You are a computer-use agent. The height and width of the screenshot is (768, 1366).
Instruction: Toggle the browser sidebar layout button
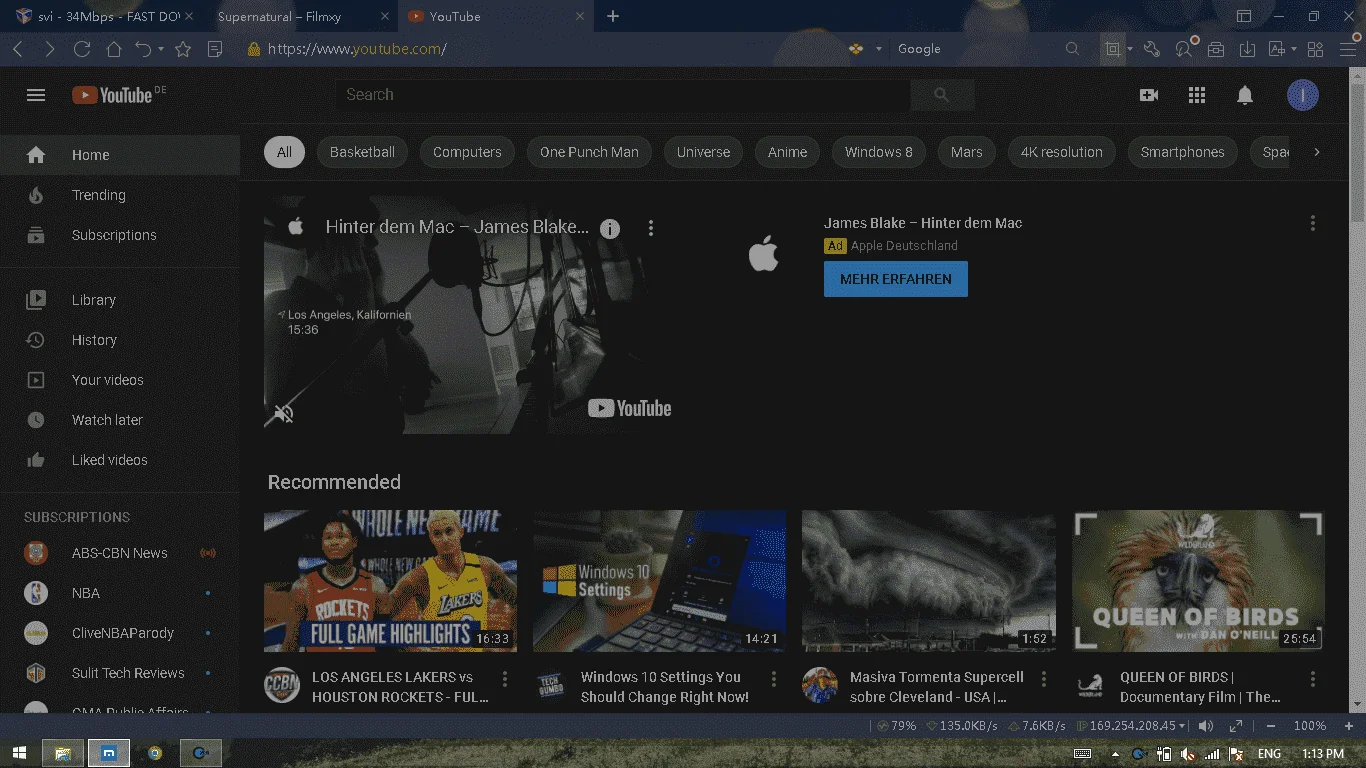[x=1244, y=16]
